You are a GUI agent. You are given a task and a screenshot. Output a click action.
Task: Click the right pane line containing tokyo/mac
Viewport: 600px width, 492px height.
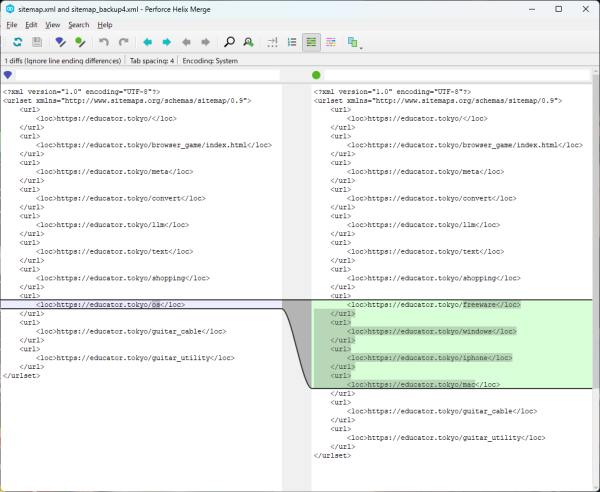coord(424,384)
